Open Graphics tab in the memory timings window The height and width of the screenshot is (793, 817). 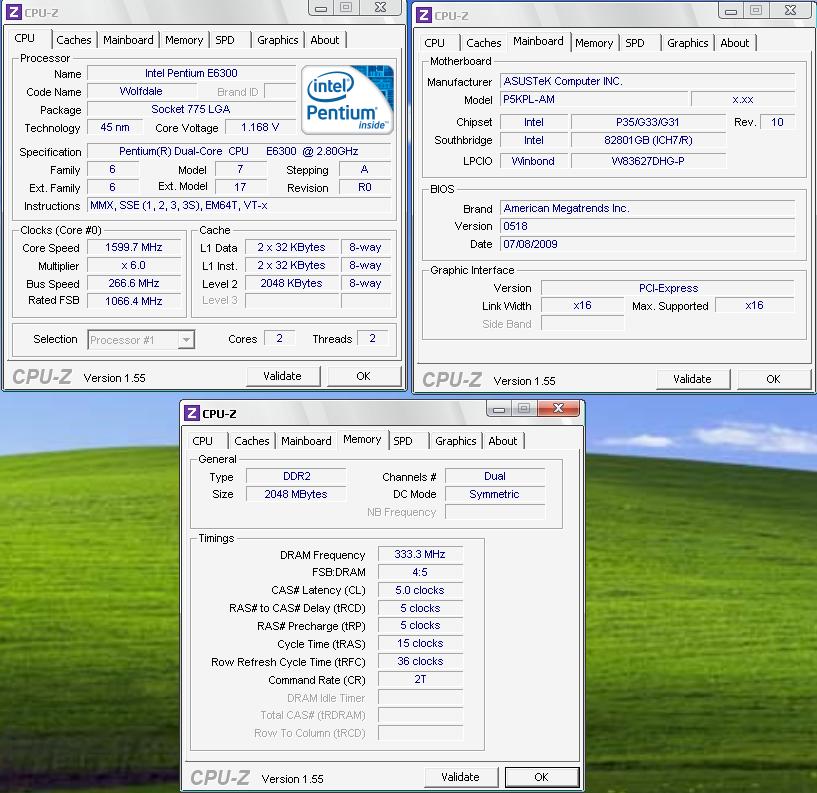[456, 441]
